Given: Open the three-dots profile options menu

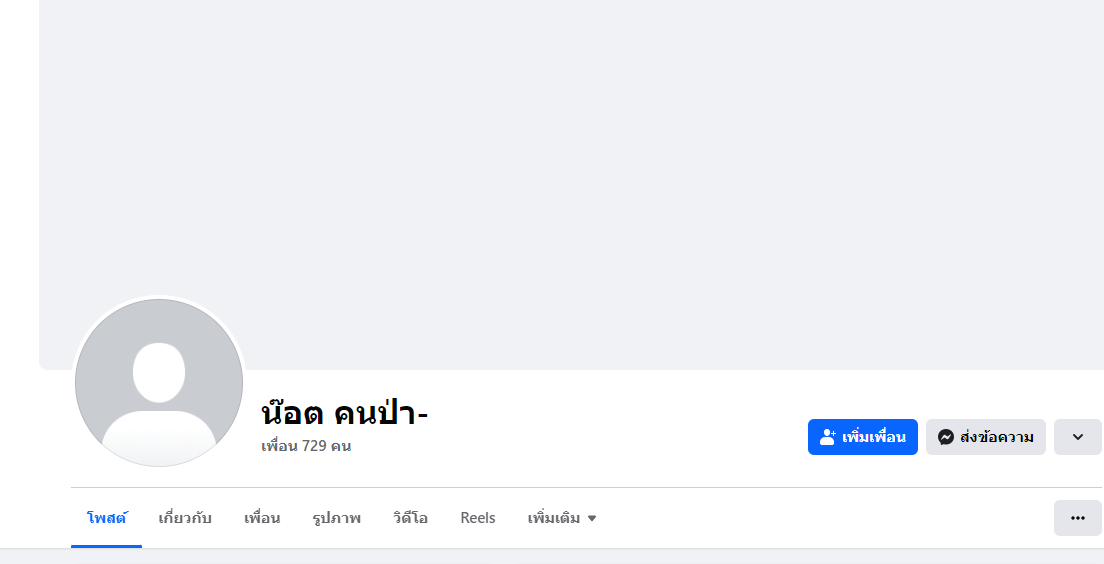Looking at the screenshot, I should [x=1077, y=518].
